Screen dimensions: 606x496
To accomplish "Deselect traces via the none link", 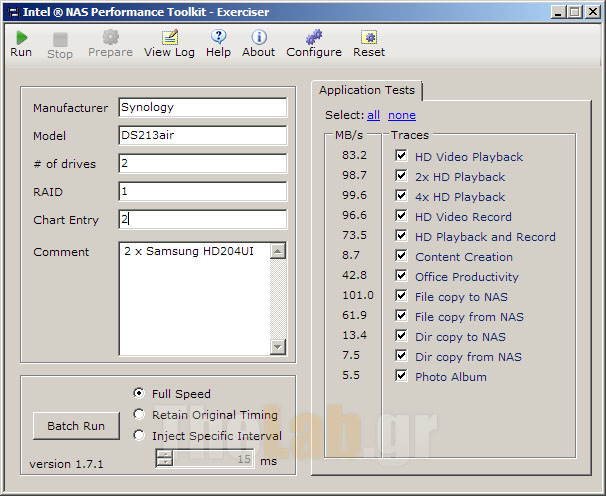I will click(x=402, y=115).
